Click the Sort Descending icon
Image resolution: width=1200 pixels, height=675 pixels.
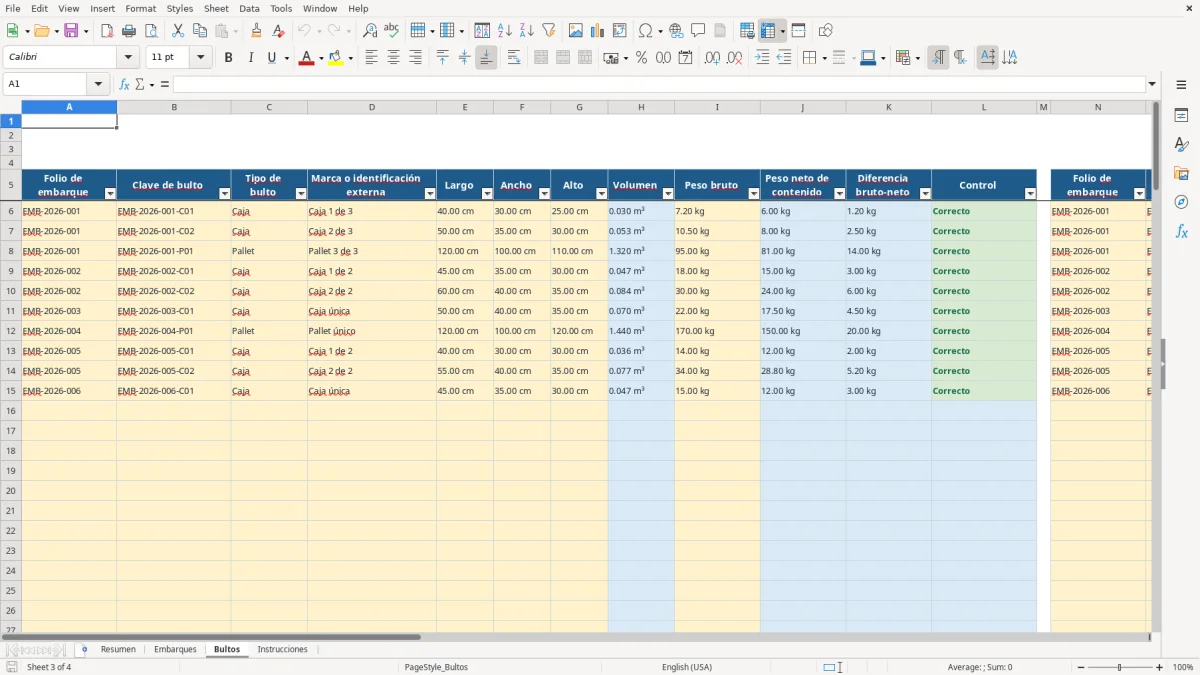click(526, 31)
